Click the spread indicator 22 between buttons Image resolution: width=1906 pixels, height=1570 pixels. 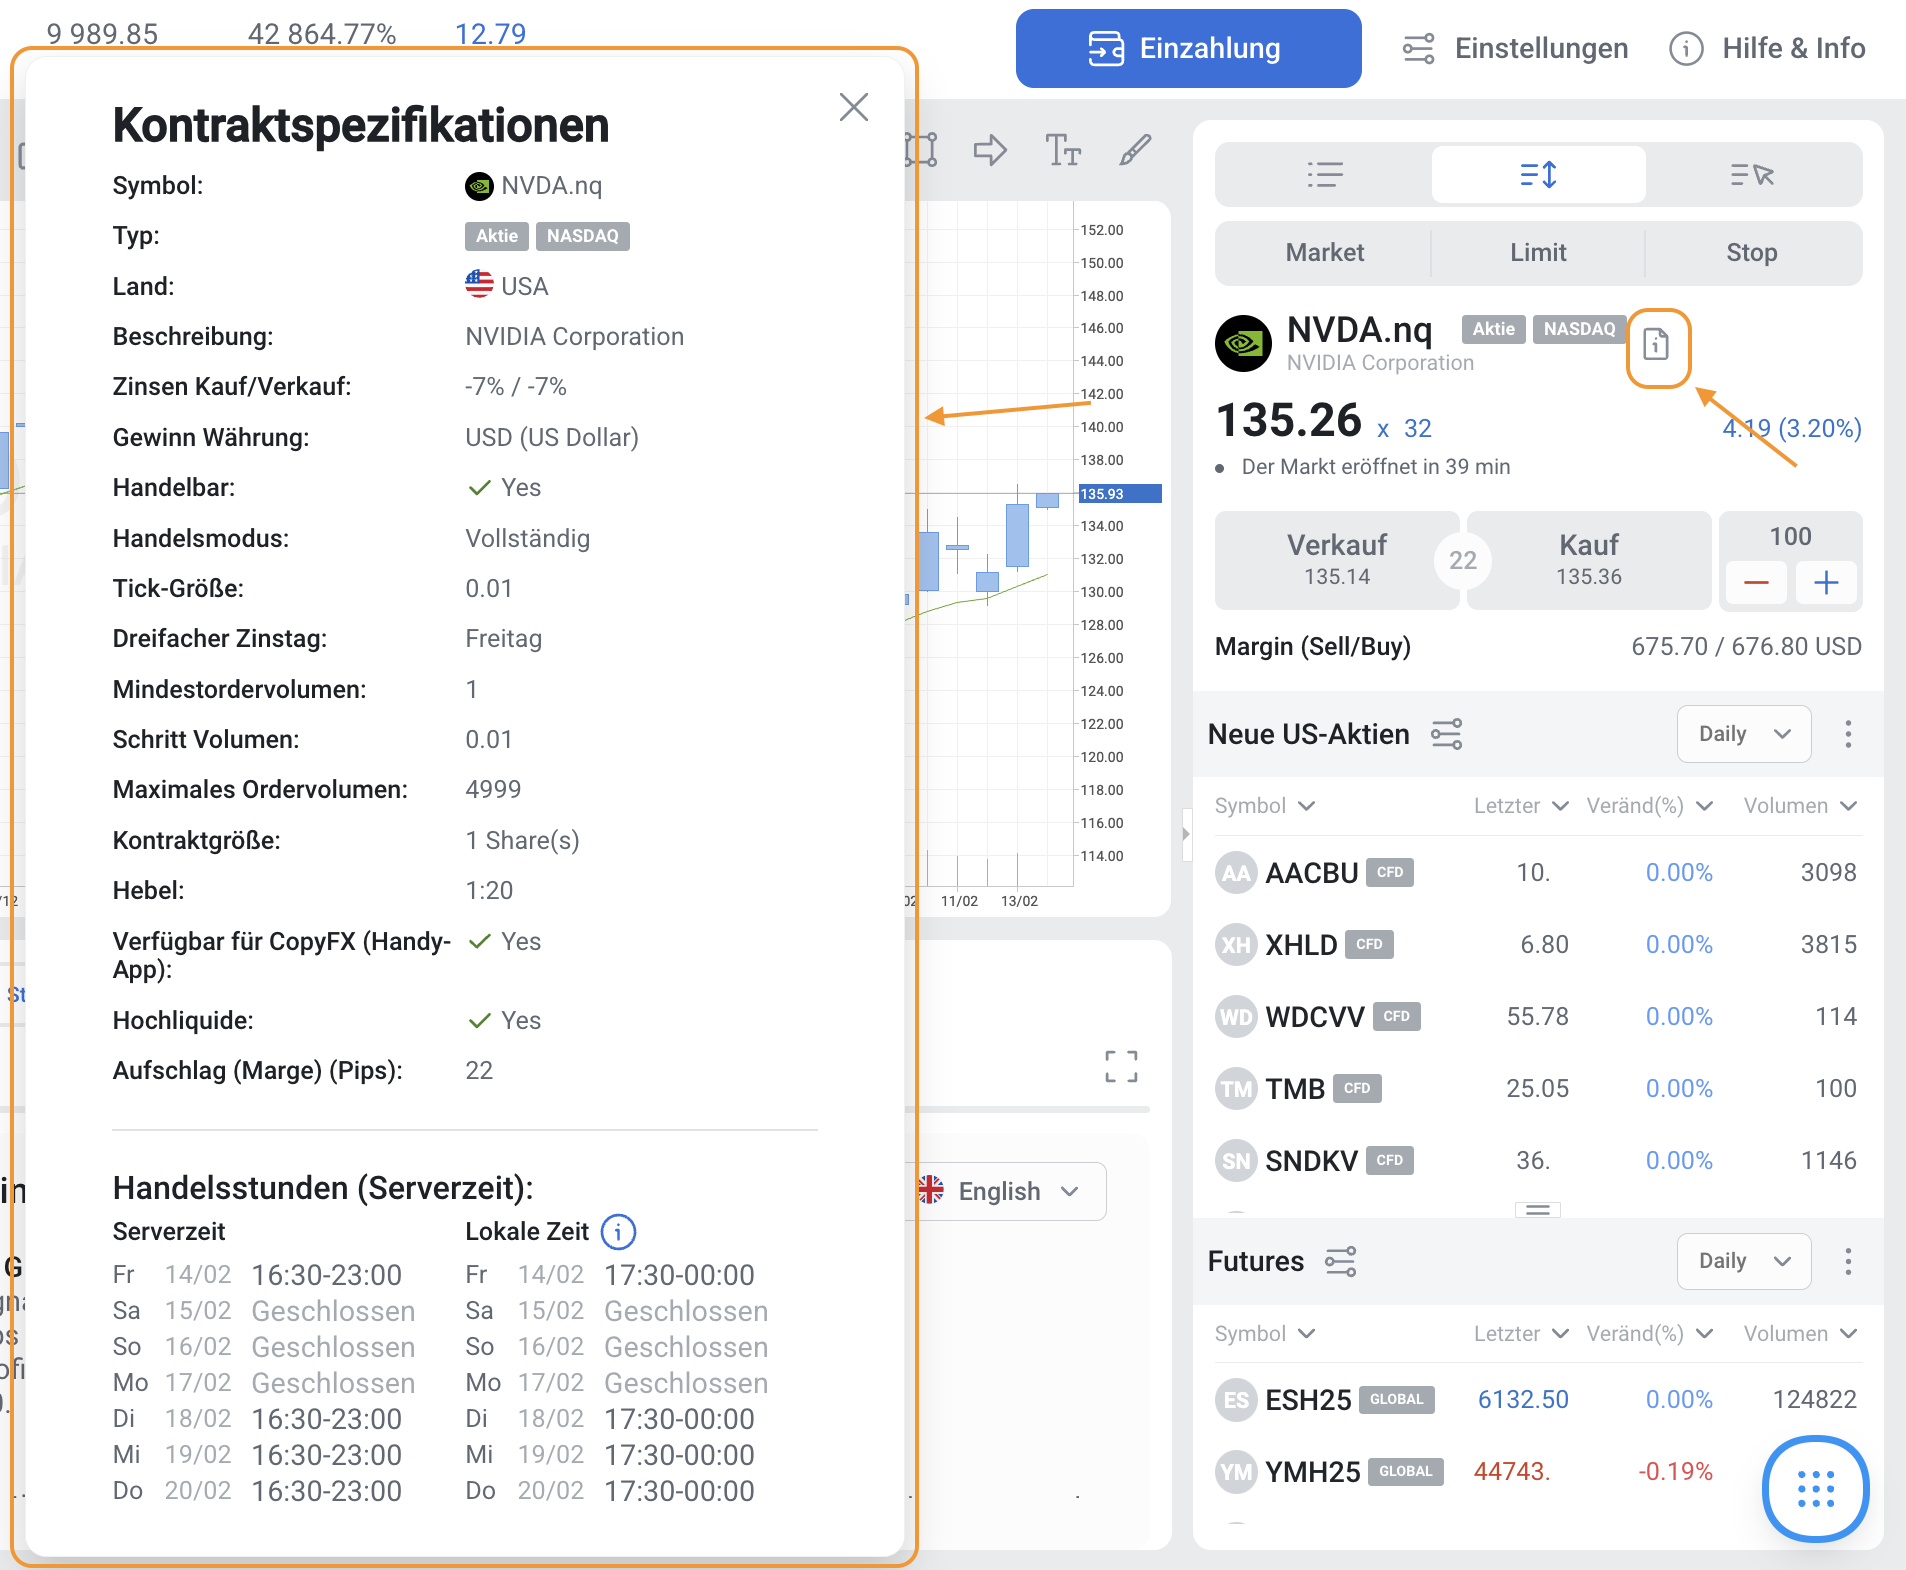tap(1462, 560)
